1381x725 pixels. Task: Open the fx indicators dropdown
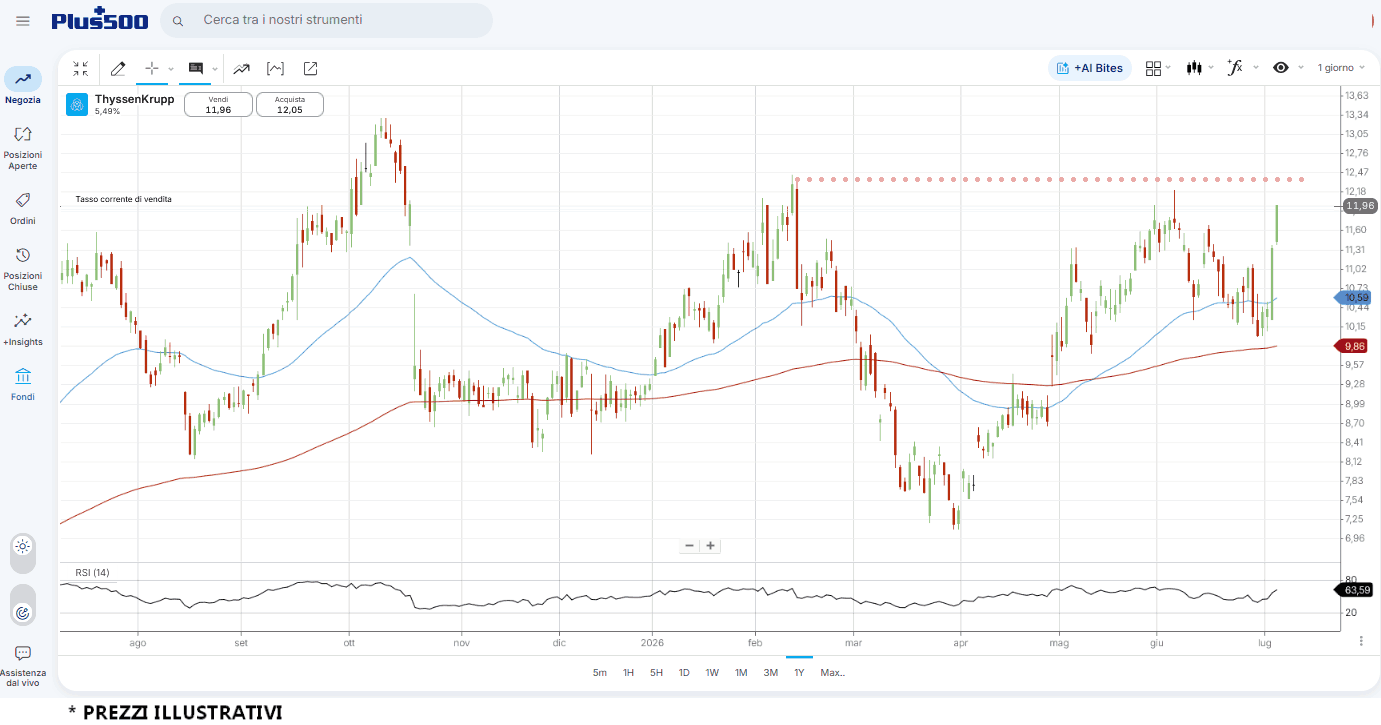click(1243, 68)
